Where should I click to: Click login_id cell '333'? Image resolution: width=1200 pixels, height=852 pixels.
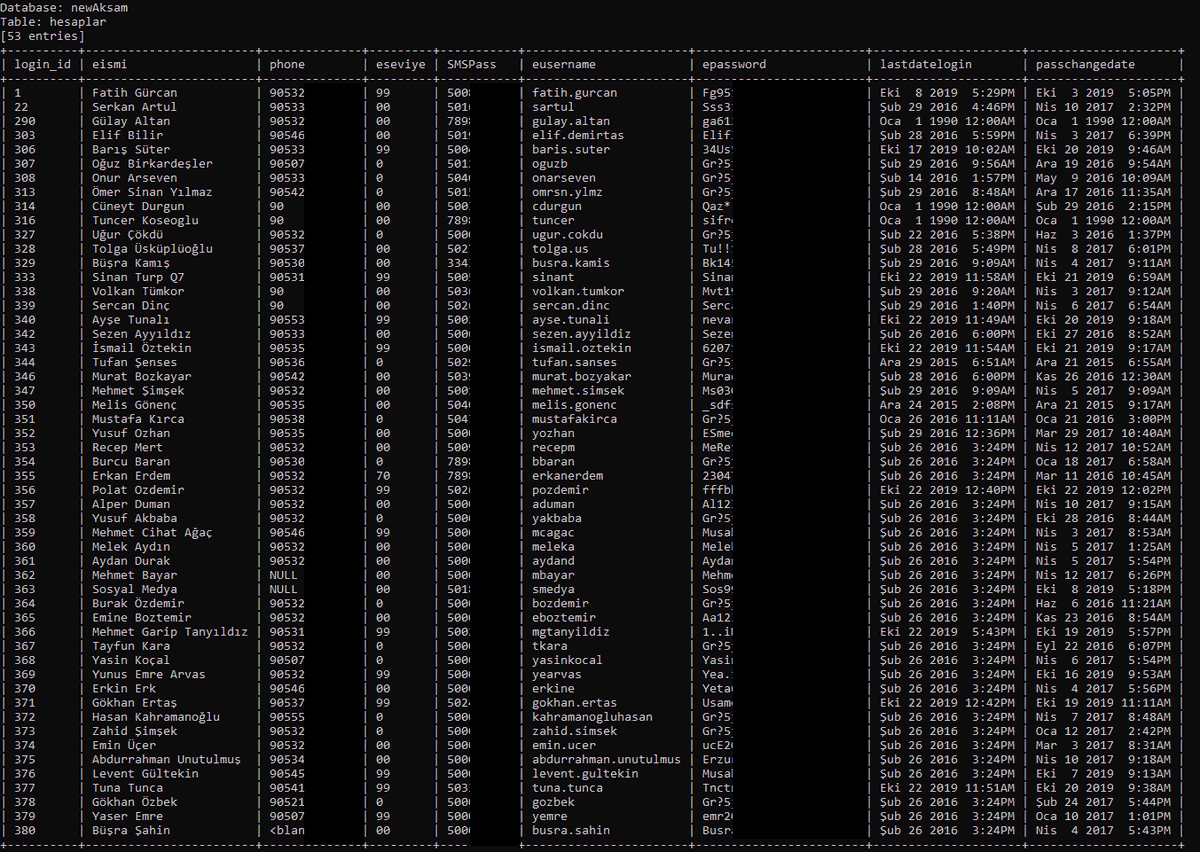(x=25, y=277)
